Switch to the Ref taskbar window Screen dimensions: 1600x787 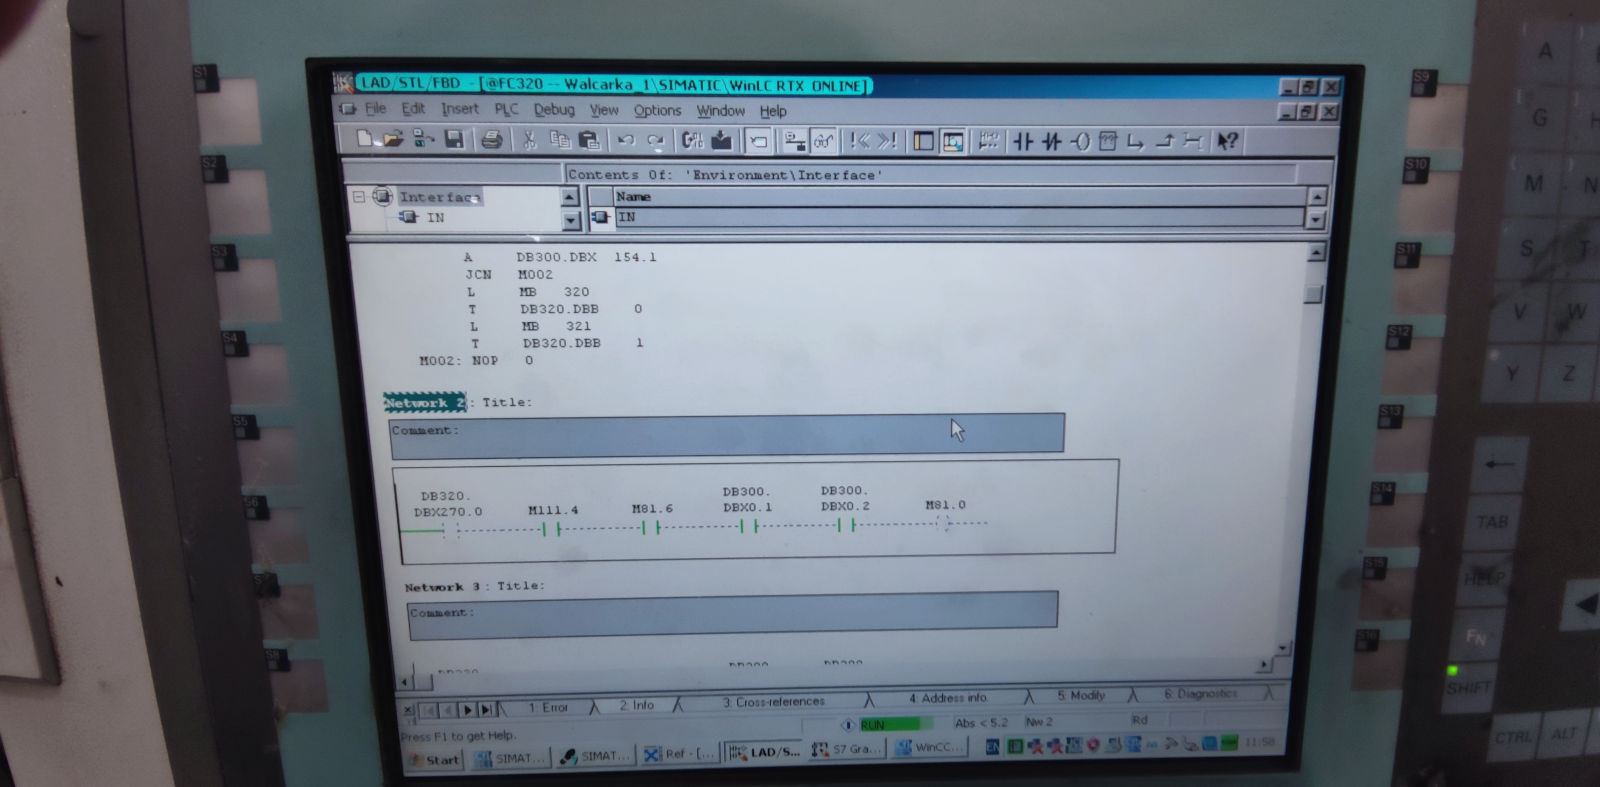pos(680,754)
